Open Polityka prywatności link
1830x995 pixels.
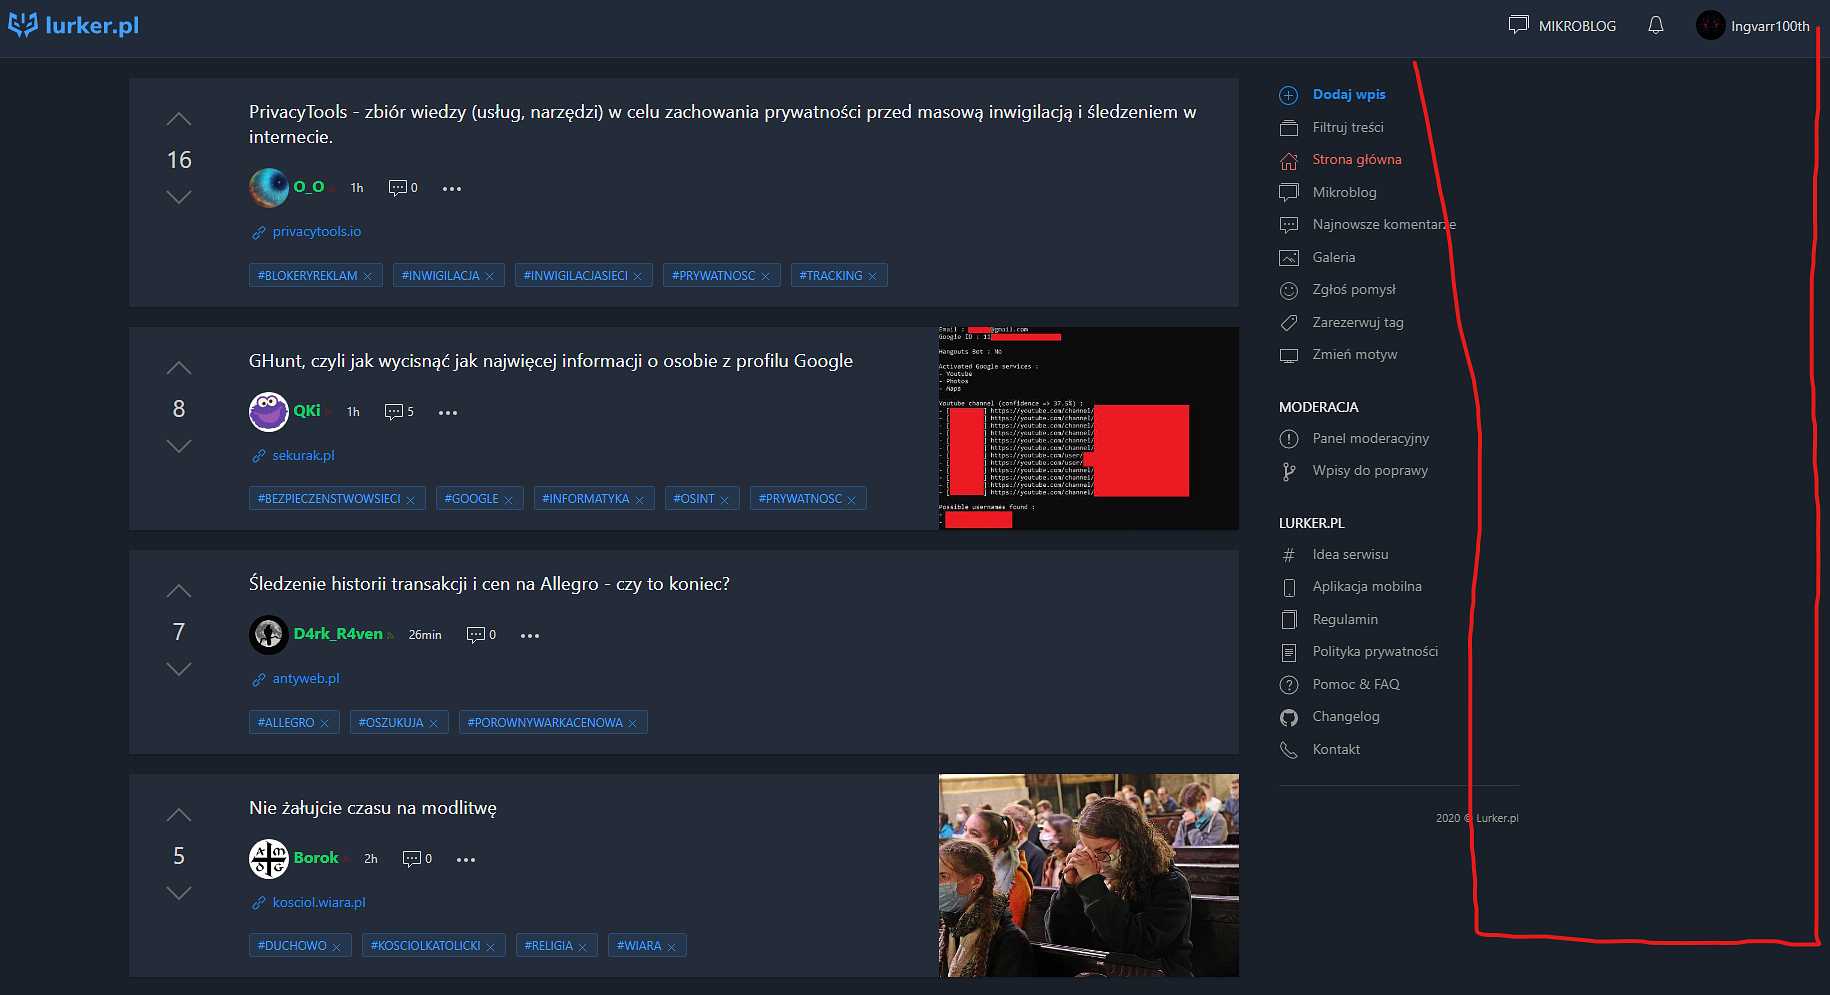(x=1359, y=651)
